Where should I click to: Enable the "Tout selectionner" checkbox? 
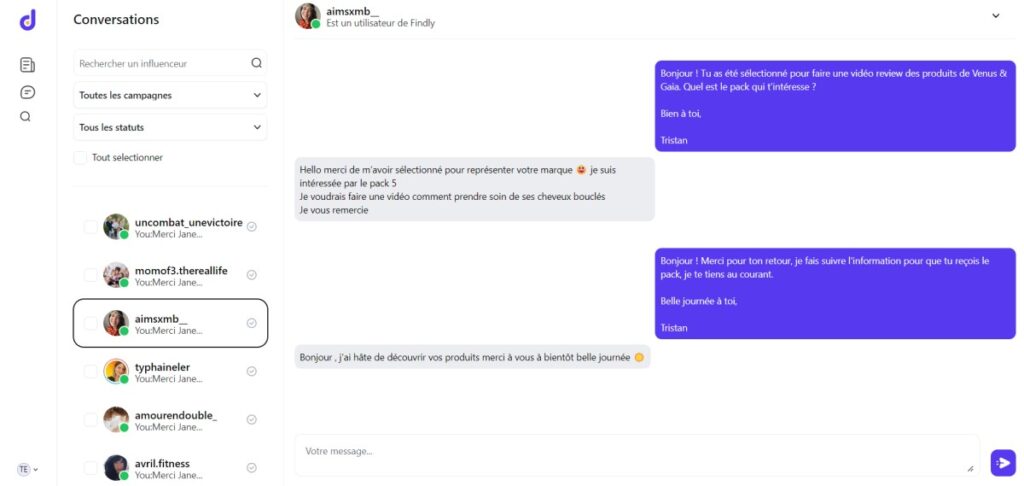pyautogui.click(x=81, y=157)
